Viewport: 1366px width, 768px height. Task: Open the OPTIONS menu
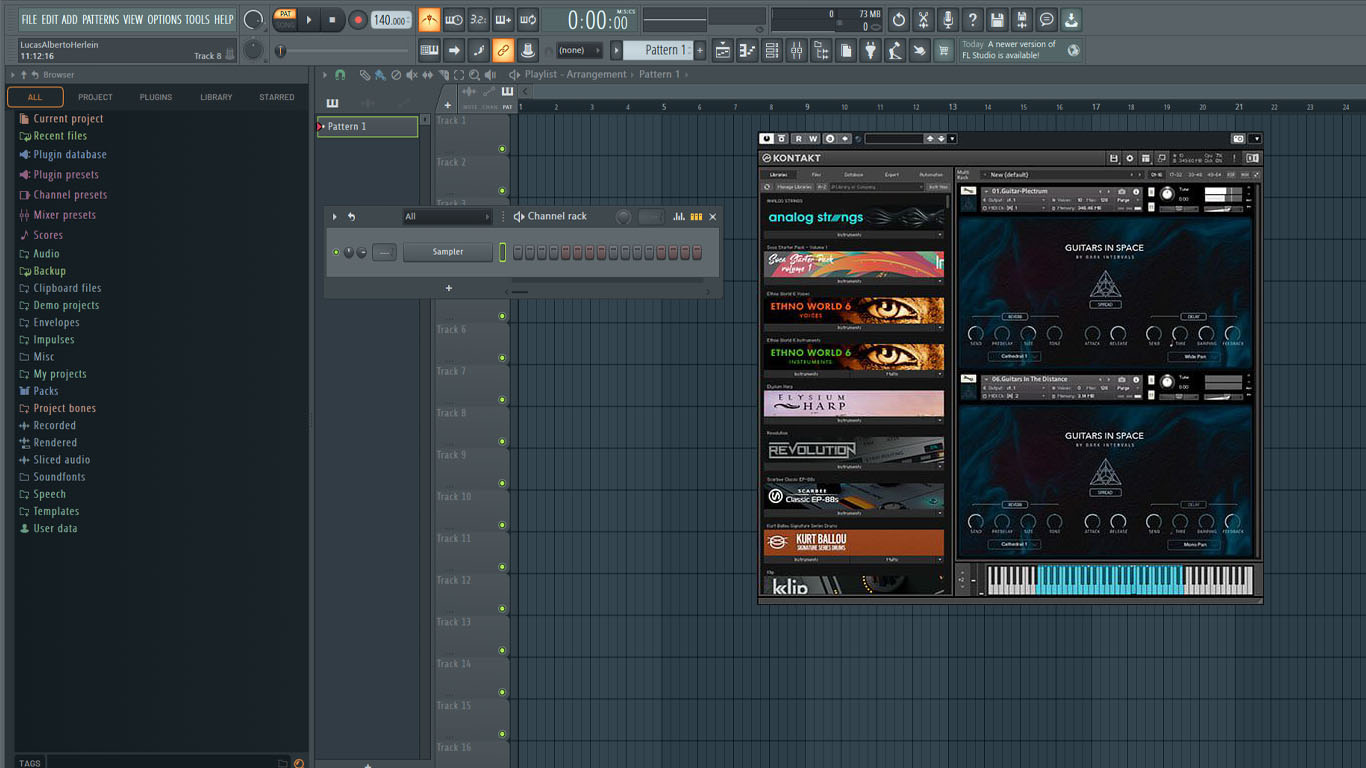tap(165, 19)
